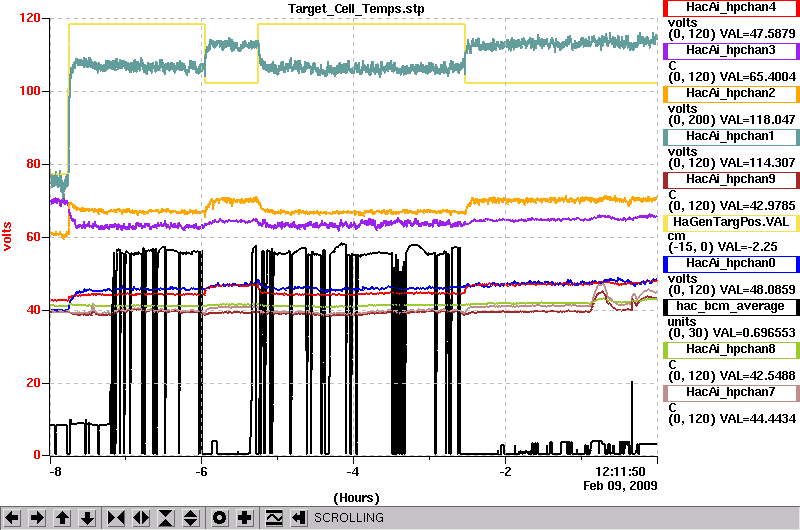
Task: Click the value text VAL=42.5488
Action: coord(757,376)
